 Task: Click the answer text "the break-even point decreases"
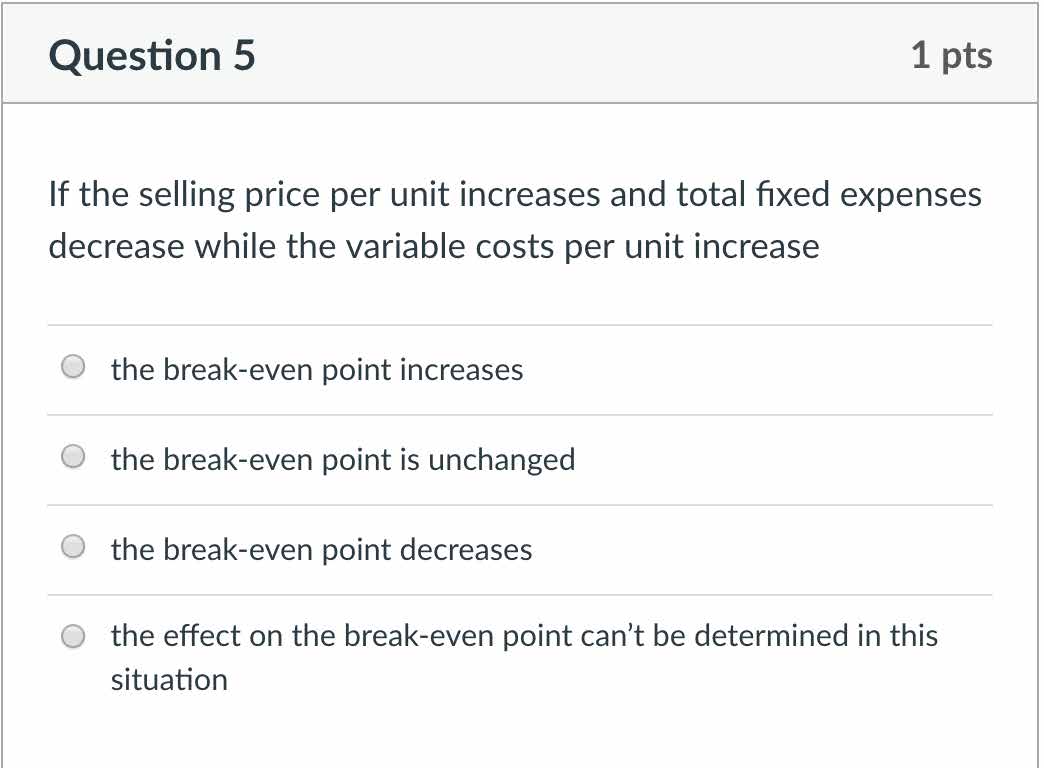[x=321, y=549]
